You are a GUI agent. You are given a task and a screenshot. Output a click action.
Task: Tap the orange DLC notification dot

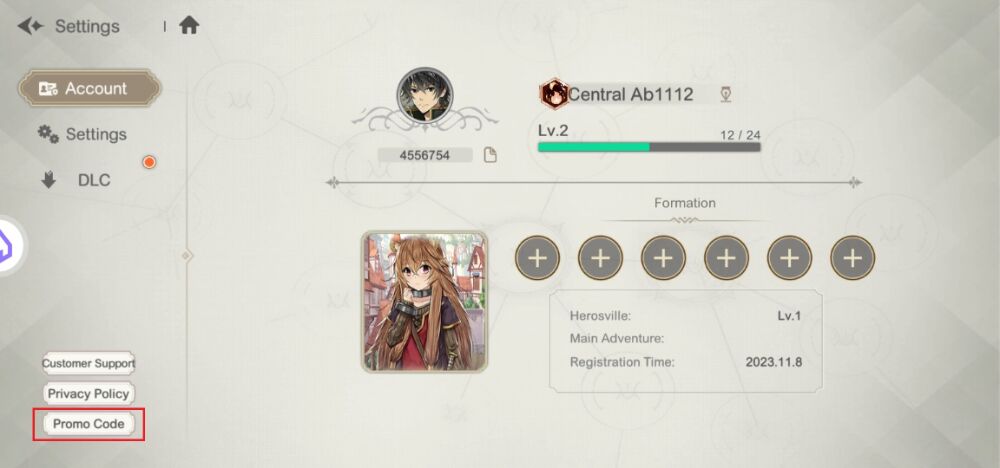pyautogui.click(x=149, y=162)
